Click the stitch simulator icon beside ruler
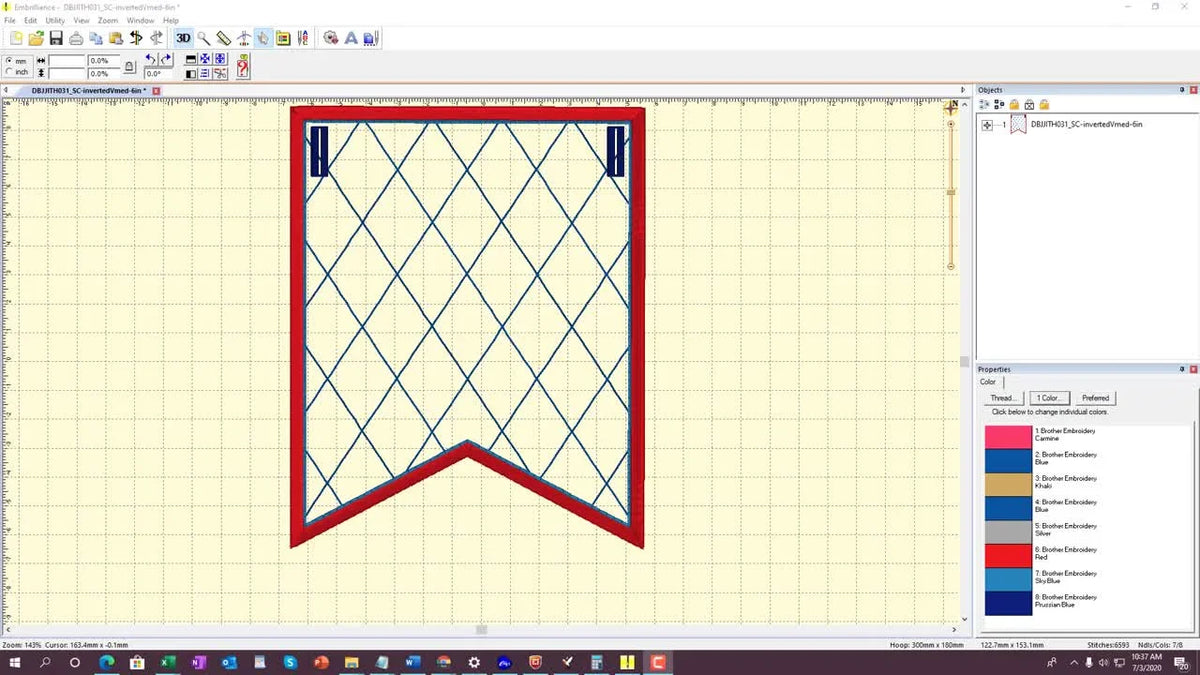This screenshot has width=1200, height=675. click(243, 38)
